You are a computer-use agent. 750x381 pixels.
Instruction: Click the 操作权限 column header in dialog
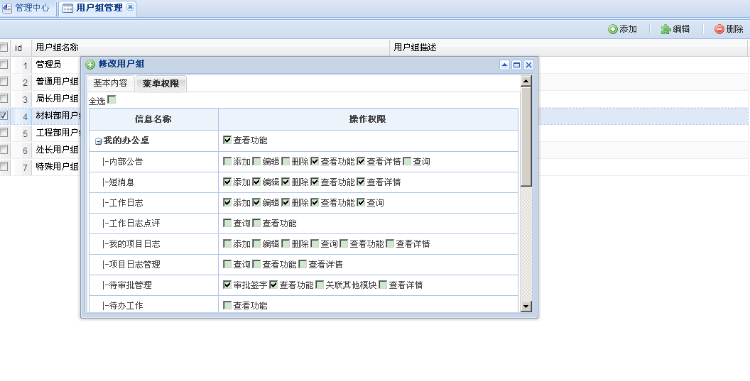coord(368,120)
